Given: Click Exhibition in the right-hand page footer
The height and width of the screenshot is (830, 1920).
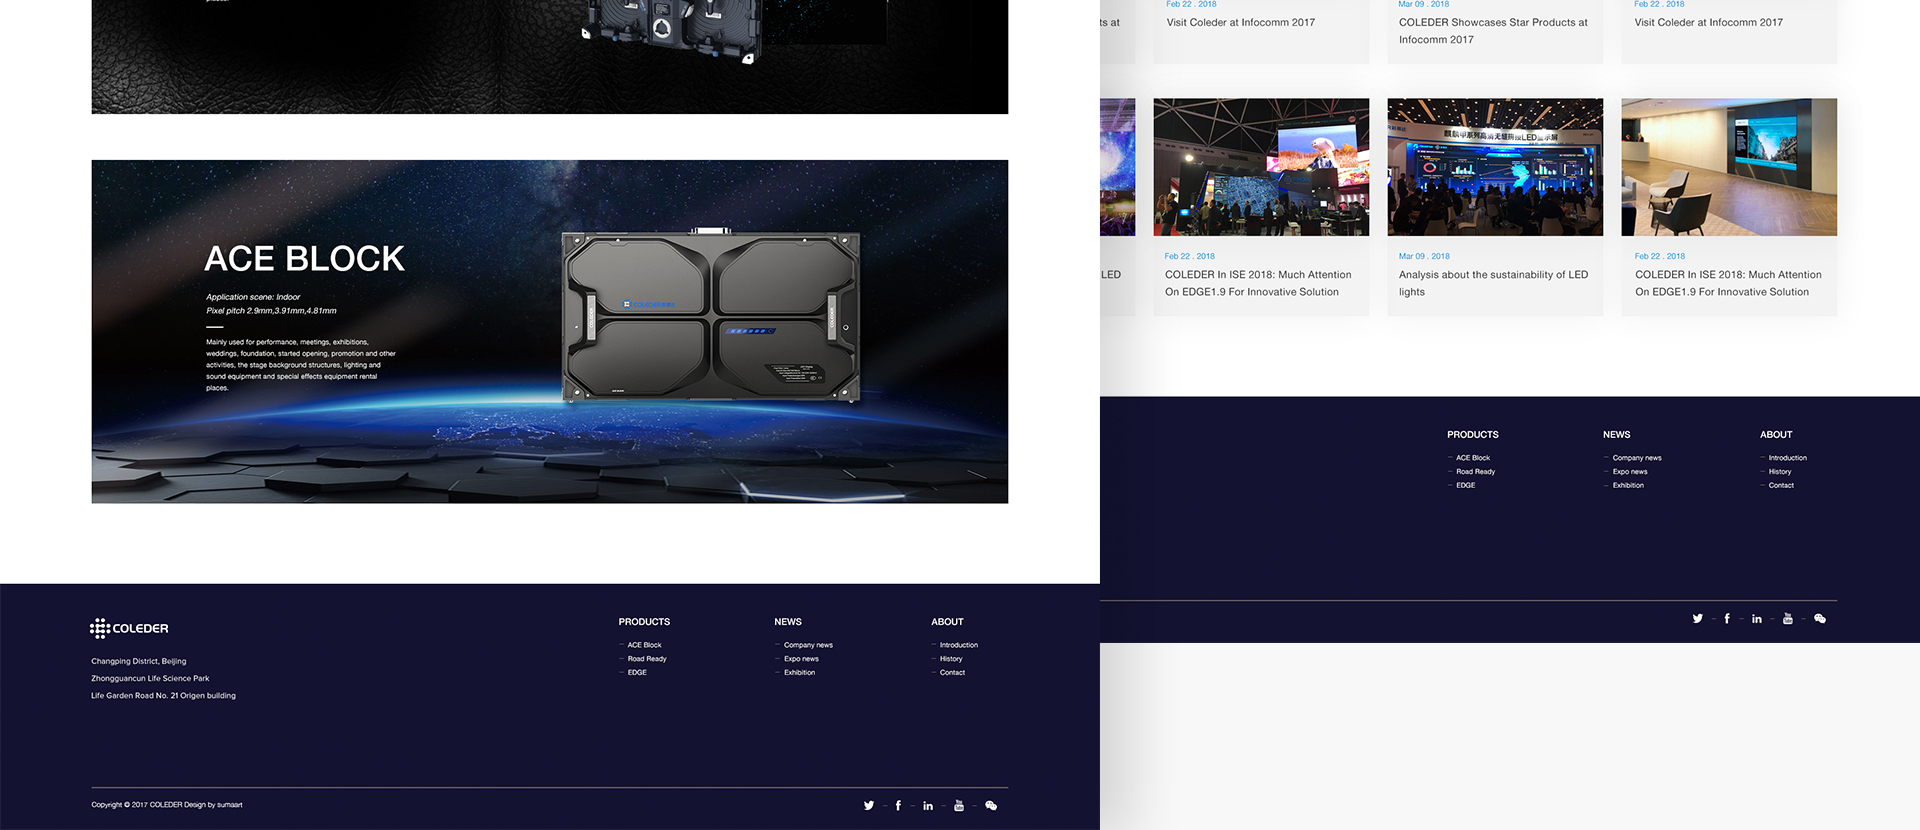Looking at the screenshot, I should 1628,486.
